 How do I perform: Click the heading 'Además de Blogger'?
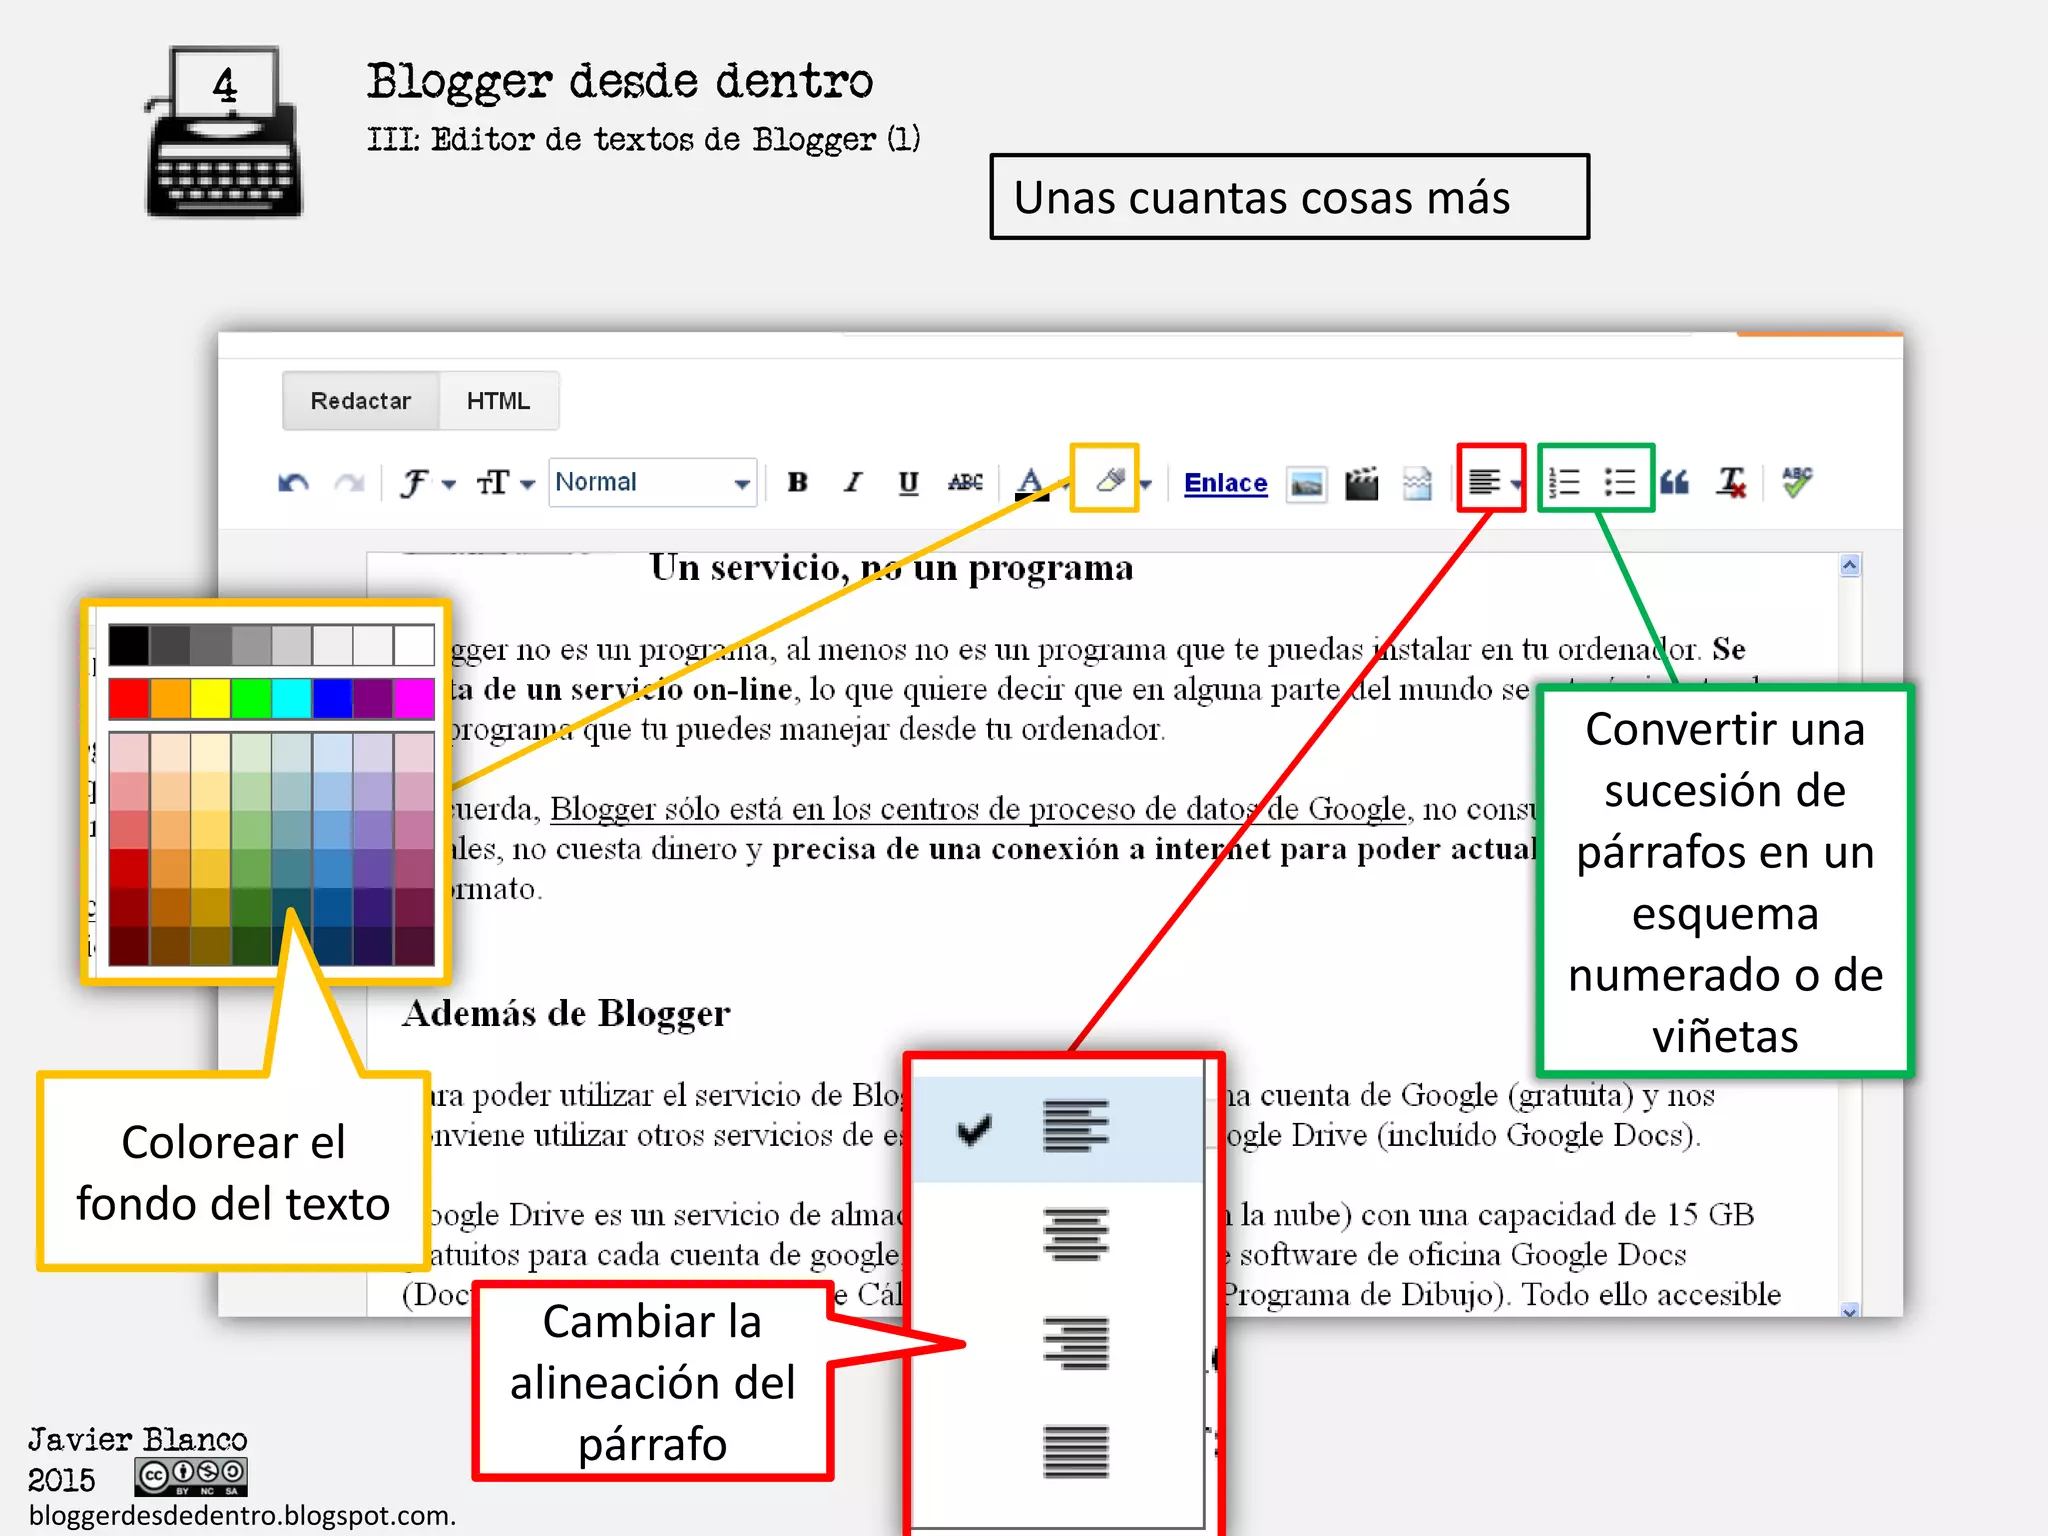coord(566,1014)
